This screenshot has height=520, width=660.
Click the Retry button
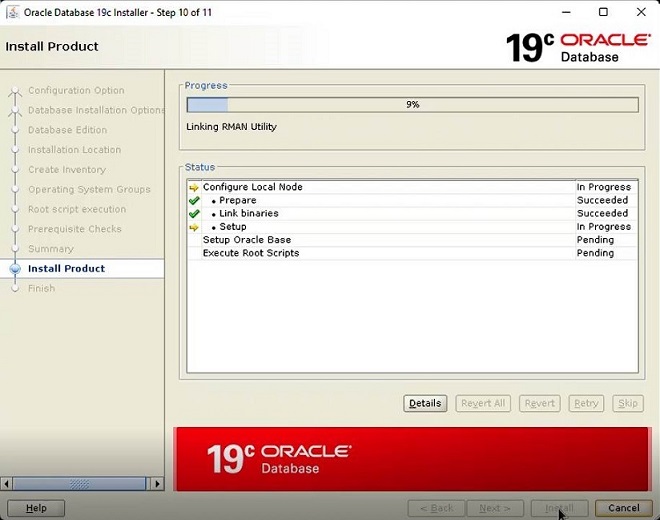[x=586, y=403]
